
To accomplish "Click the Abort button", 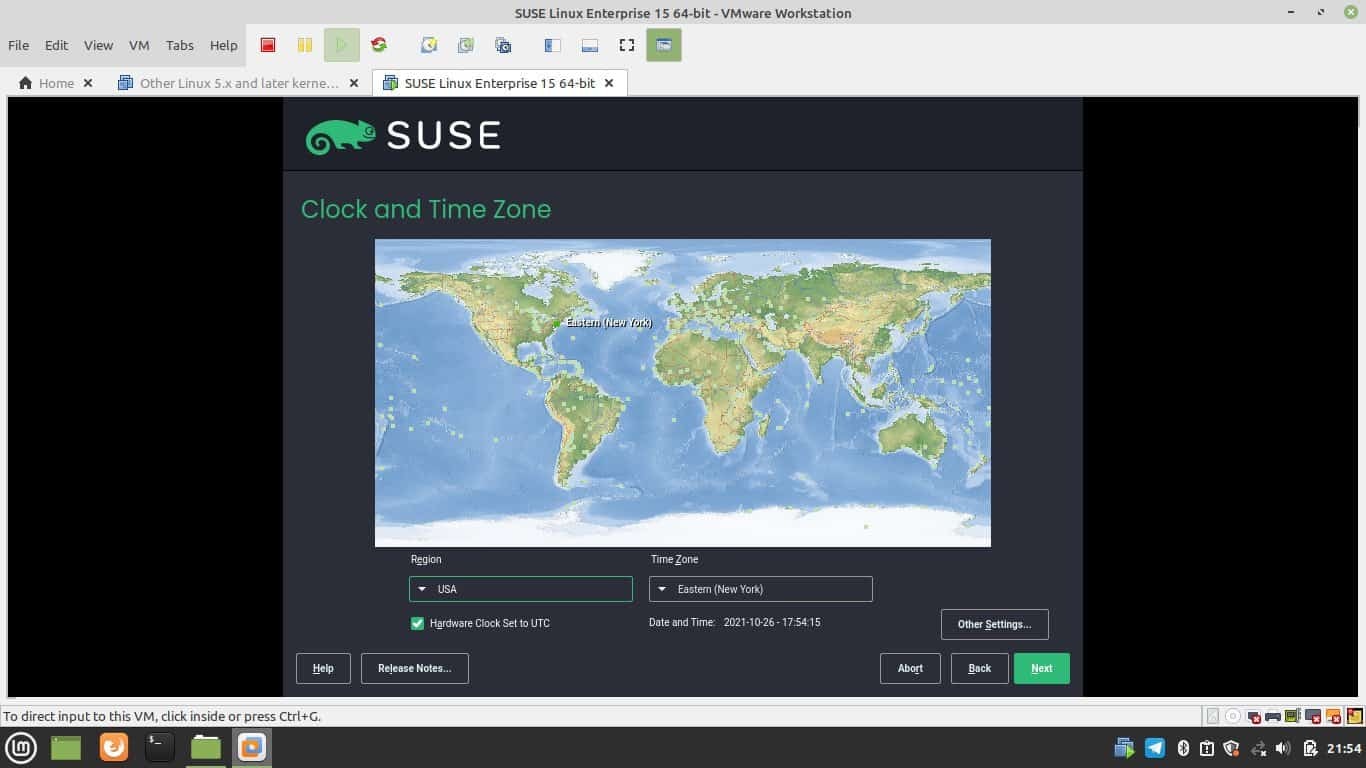I will click(910, 668).
